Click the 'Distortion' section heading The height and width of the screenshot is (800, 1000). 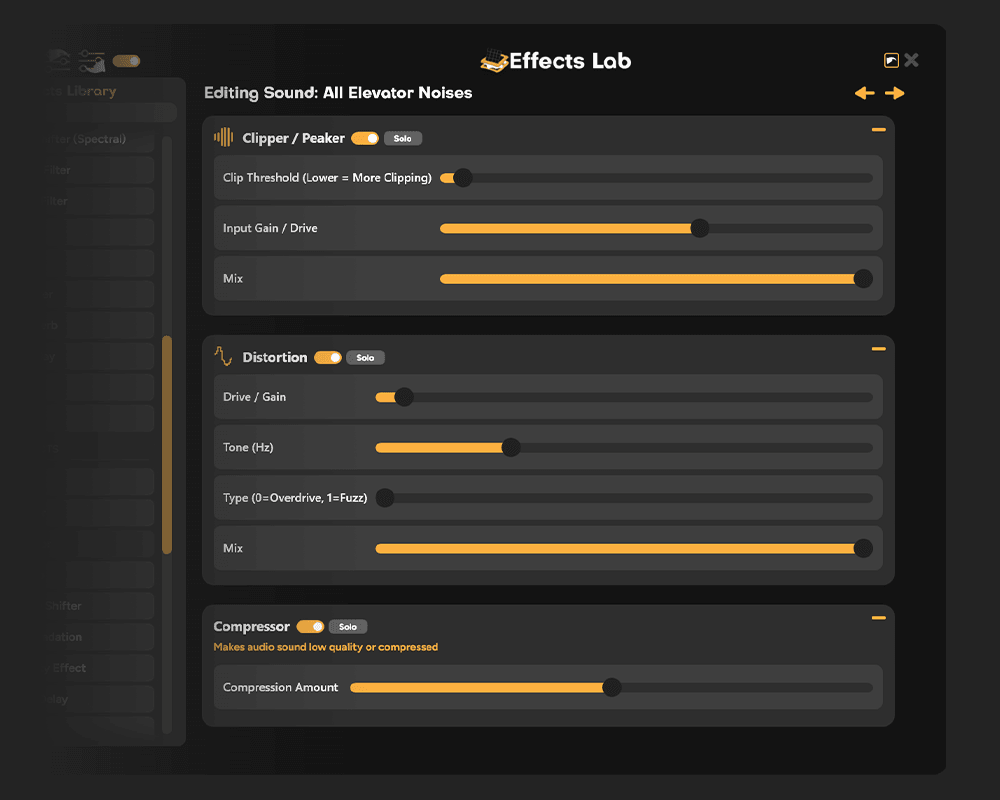pyautogui.click(x=275, y=357)
